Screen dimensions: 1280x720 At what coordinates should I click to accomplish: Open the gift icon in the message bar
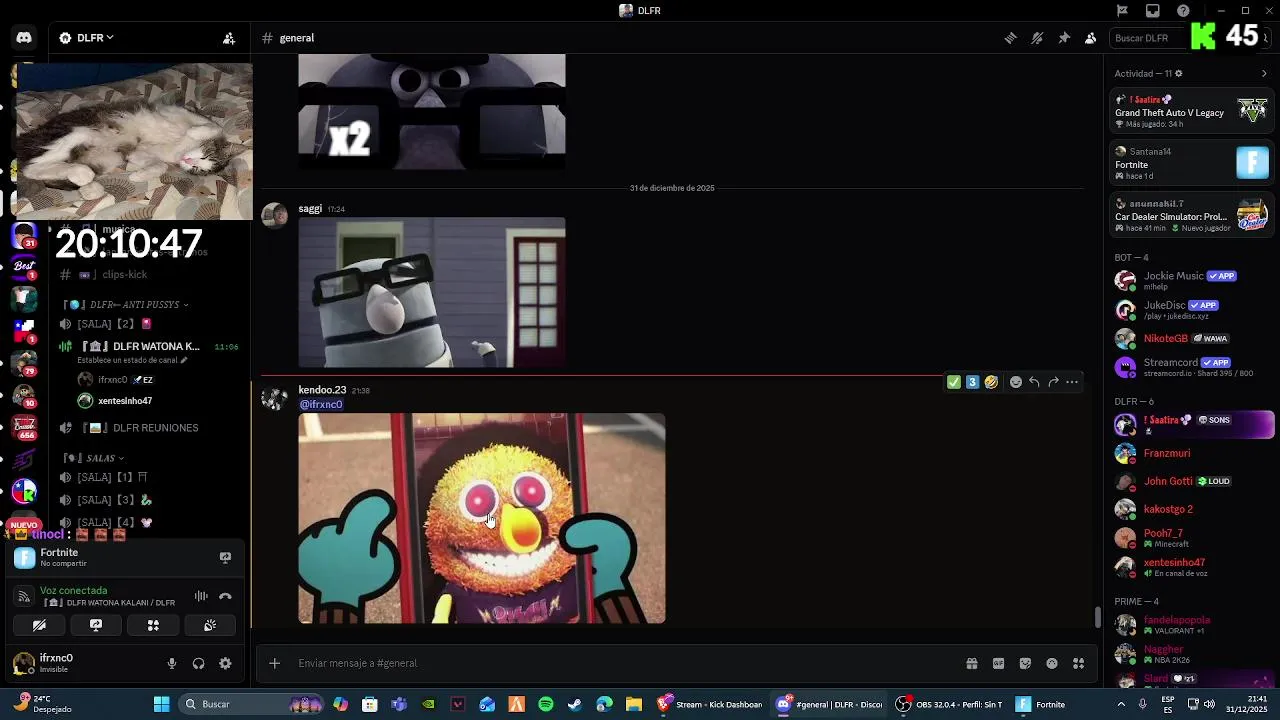coord(971,663)
